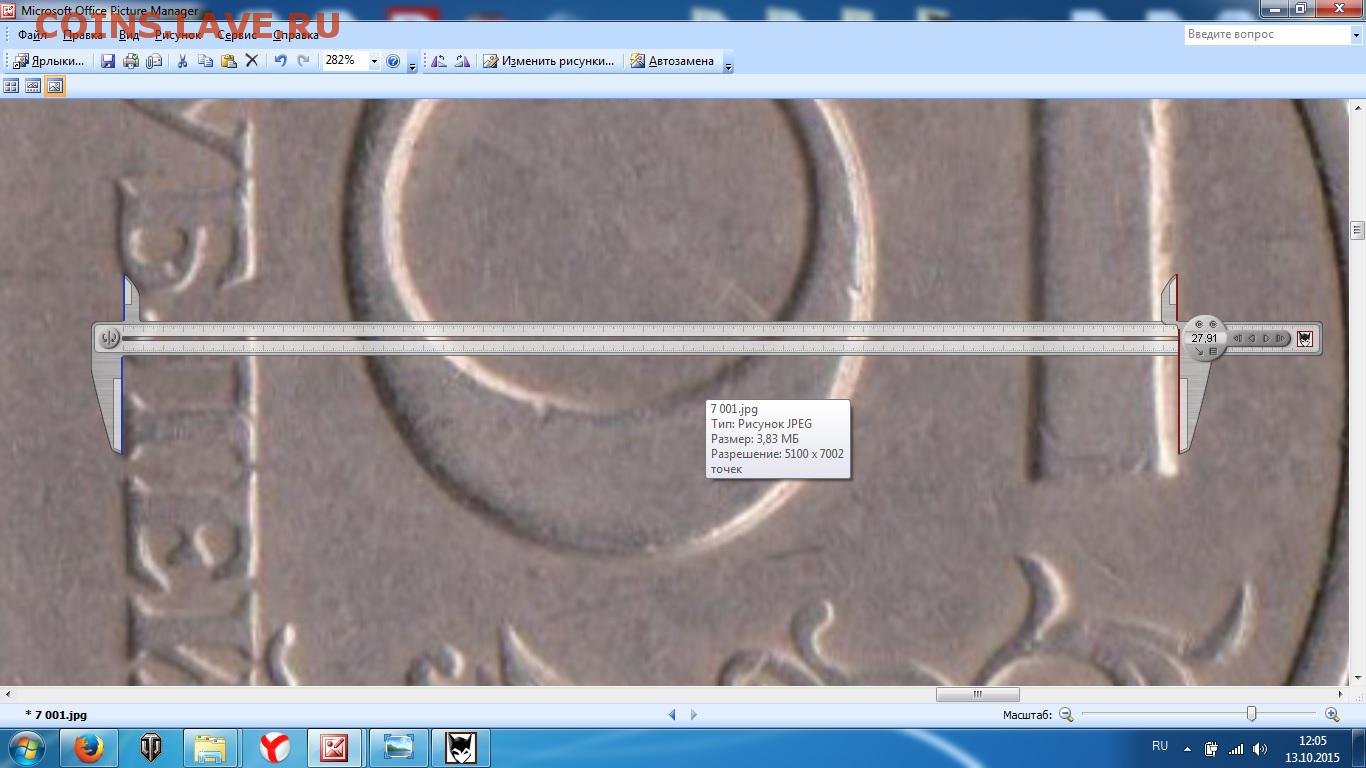Image resolution: width=1366 pixels, height=768 pixels.
Task: Zoom in with the plus magnifier
Action: 1332,714
